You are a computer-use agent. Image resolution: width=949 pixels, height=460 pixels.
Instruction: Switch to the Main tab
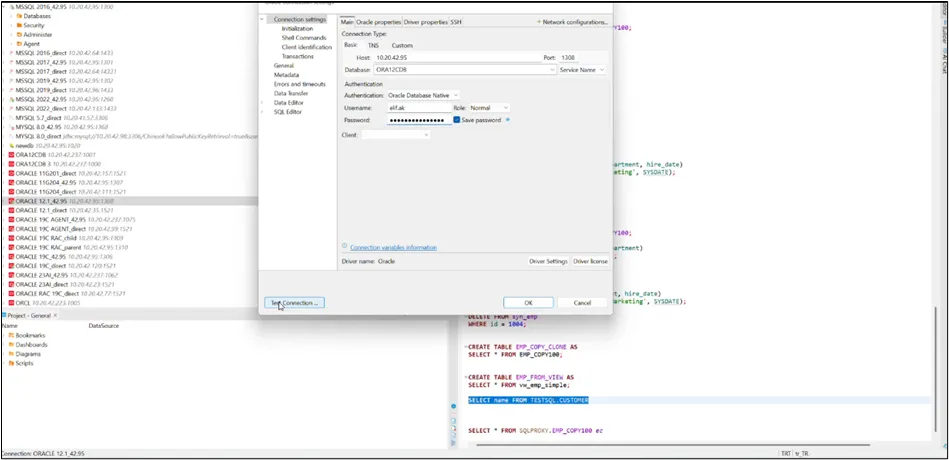[347, 22]
